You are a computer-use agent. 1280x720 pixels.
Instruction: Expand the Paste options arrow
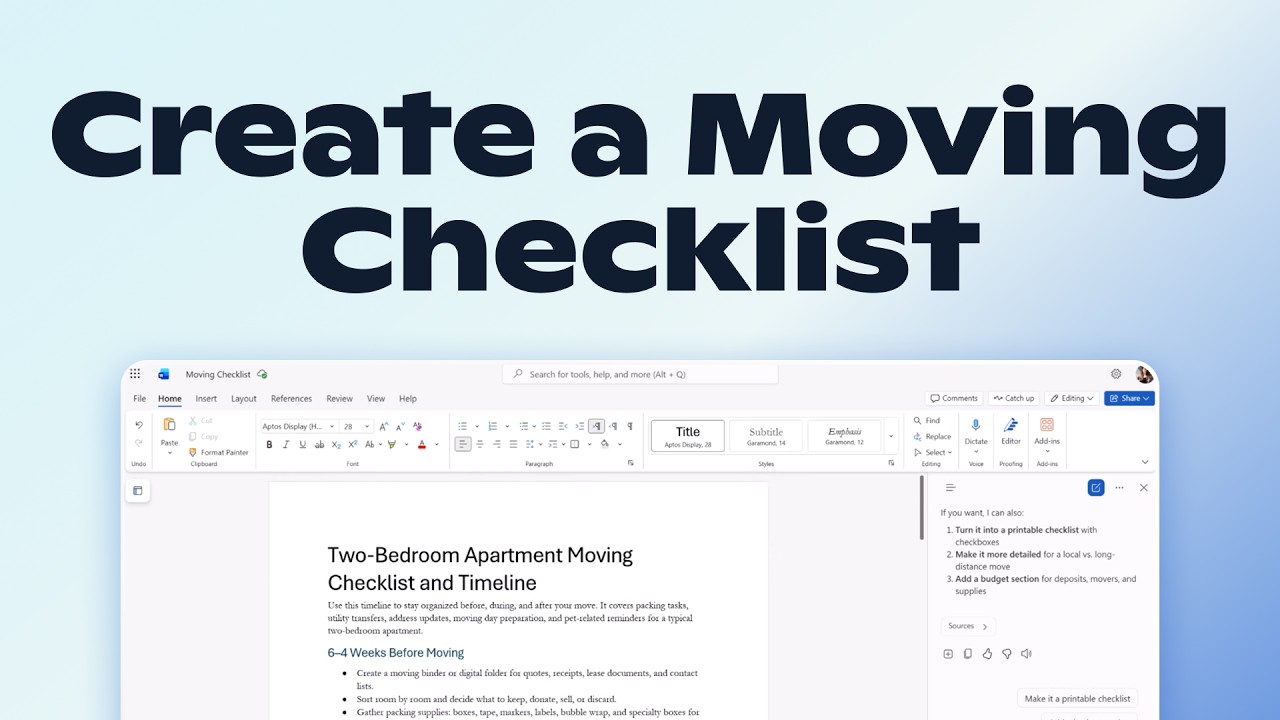click(x=169, y=453)
